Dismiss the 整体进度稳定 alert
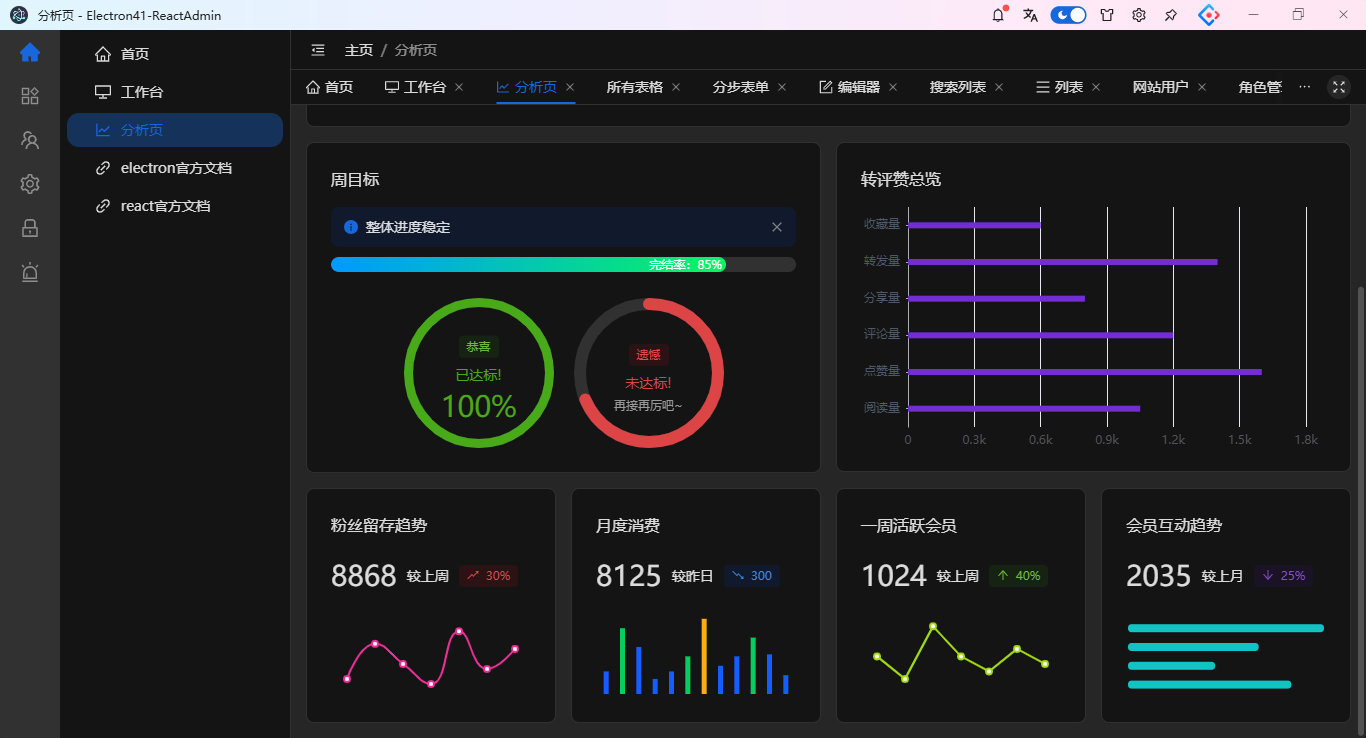This screenshot has height=738, width=1366. [x=777, y=227]
